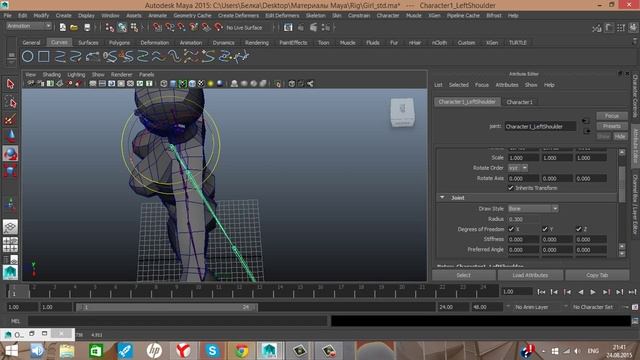Click the New Scene icon
Screen dimensions: 640x360
pos(62,27)
